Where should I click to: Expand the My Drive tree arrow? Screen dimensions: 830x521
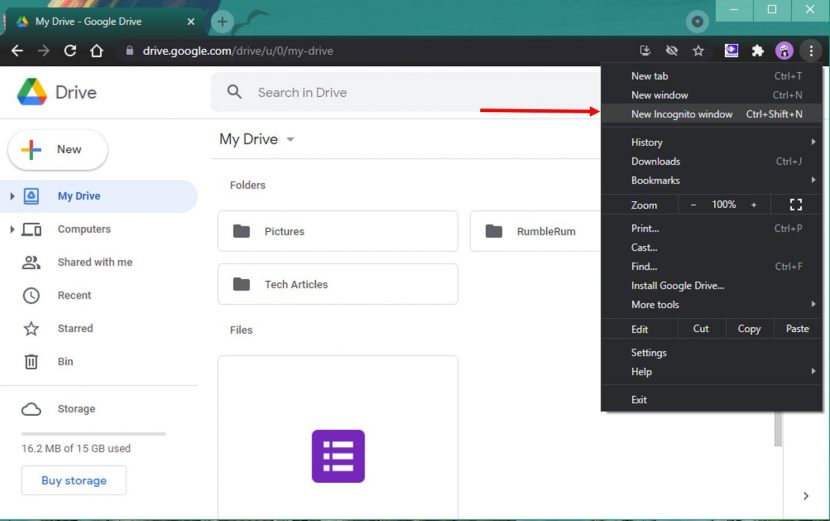[12, 196]
